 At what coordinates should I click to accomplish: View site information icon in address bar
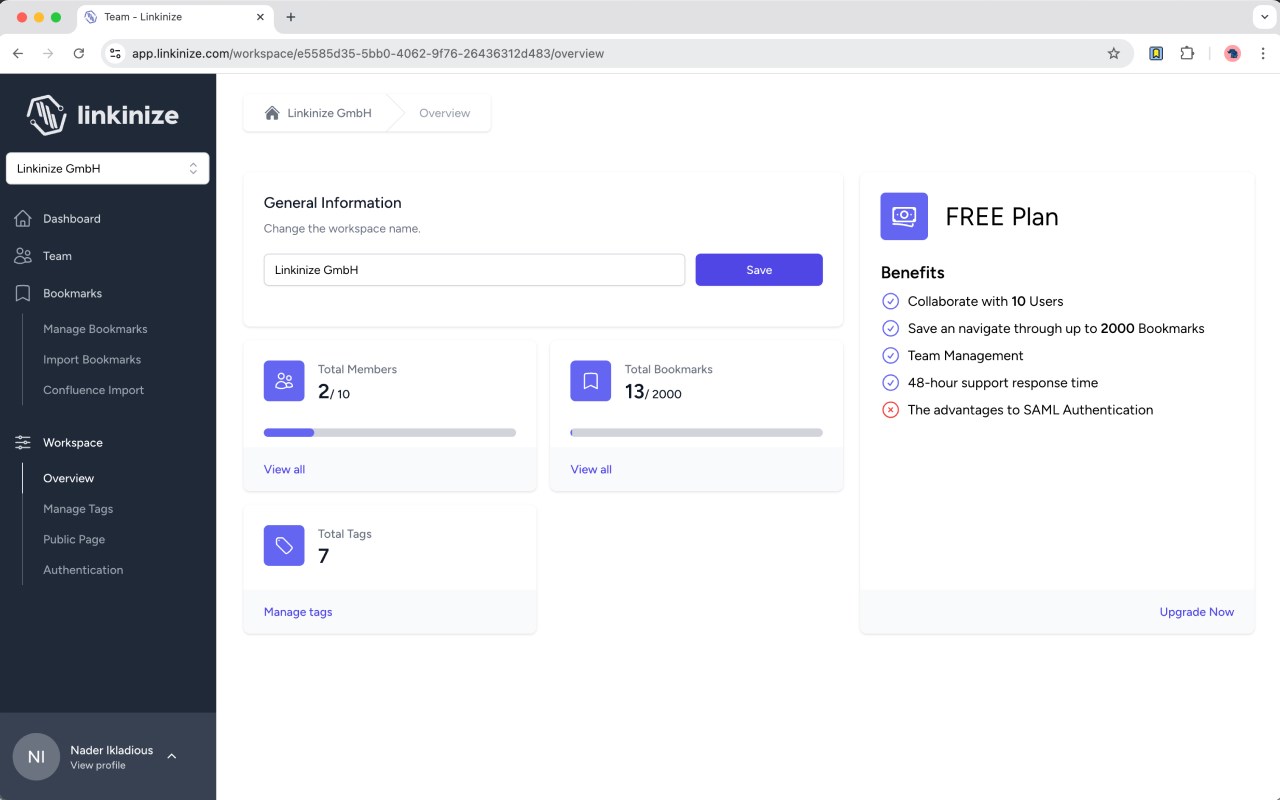(115, 54)
